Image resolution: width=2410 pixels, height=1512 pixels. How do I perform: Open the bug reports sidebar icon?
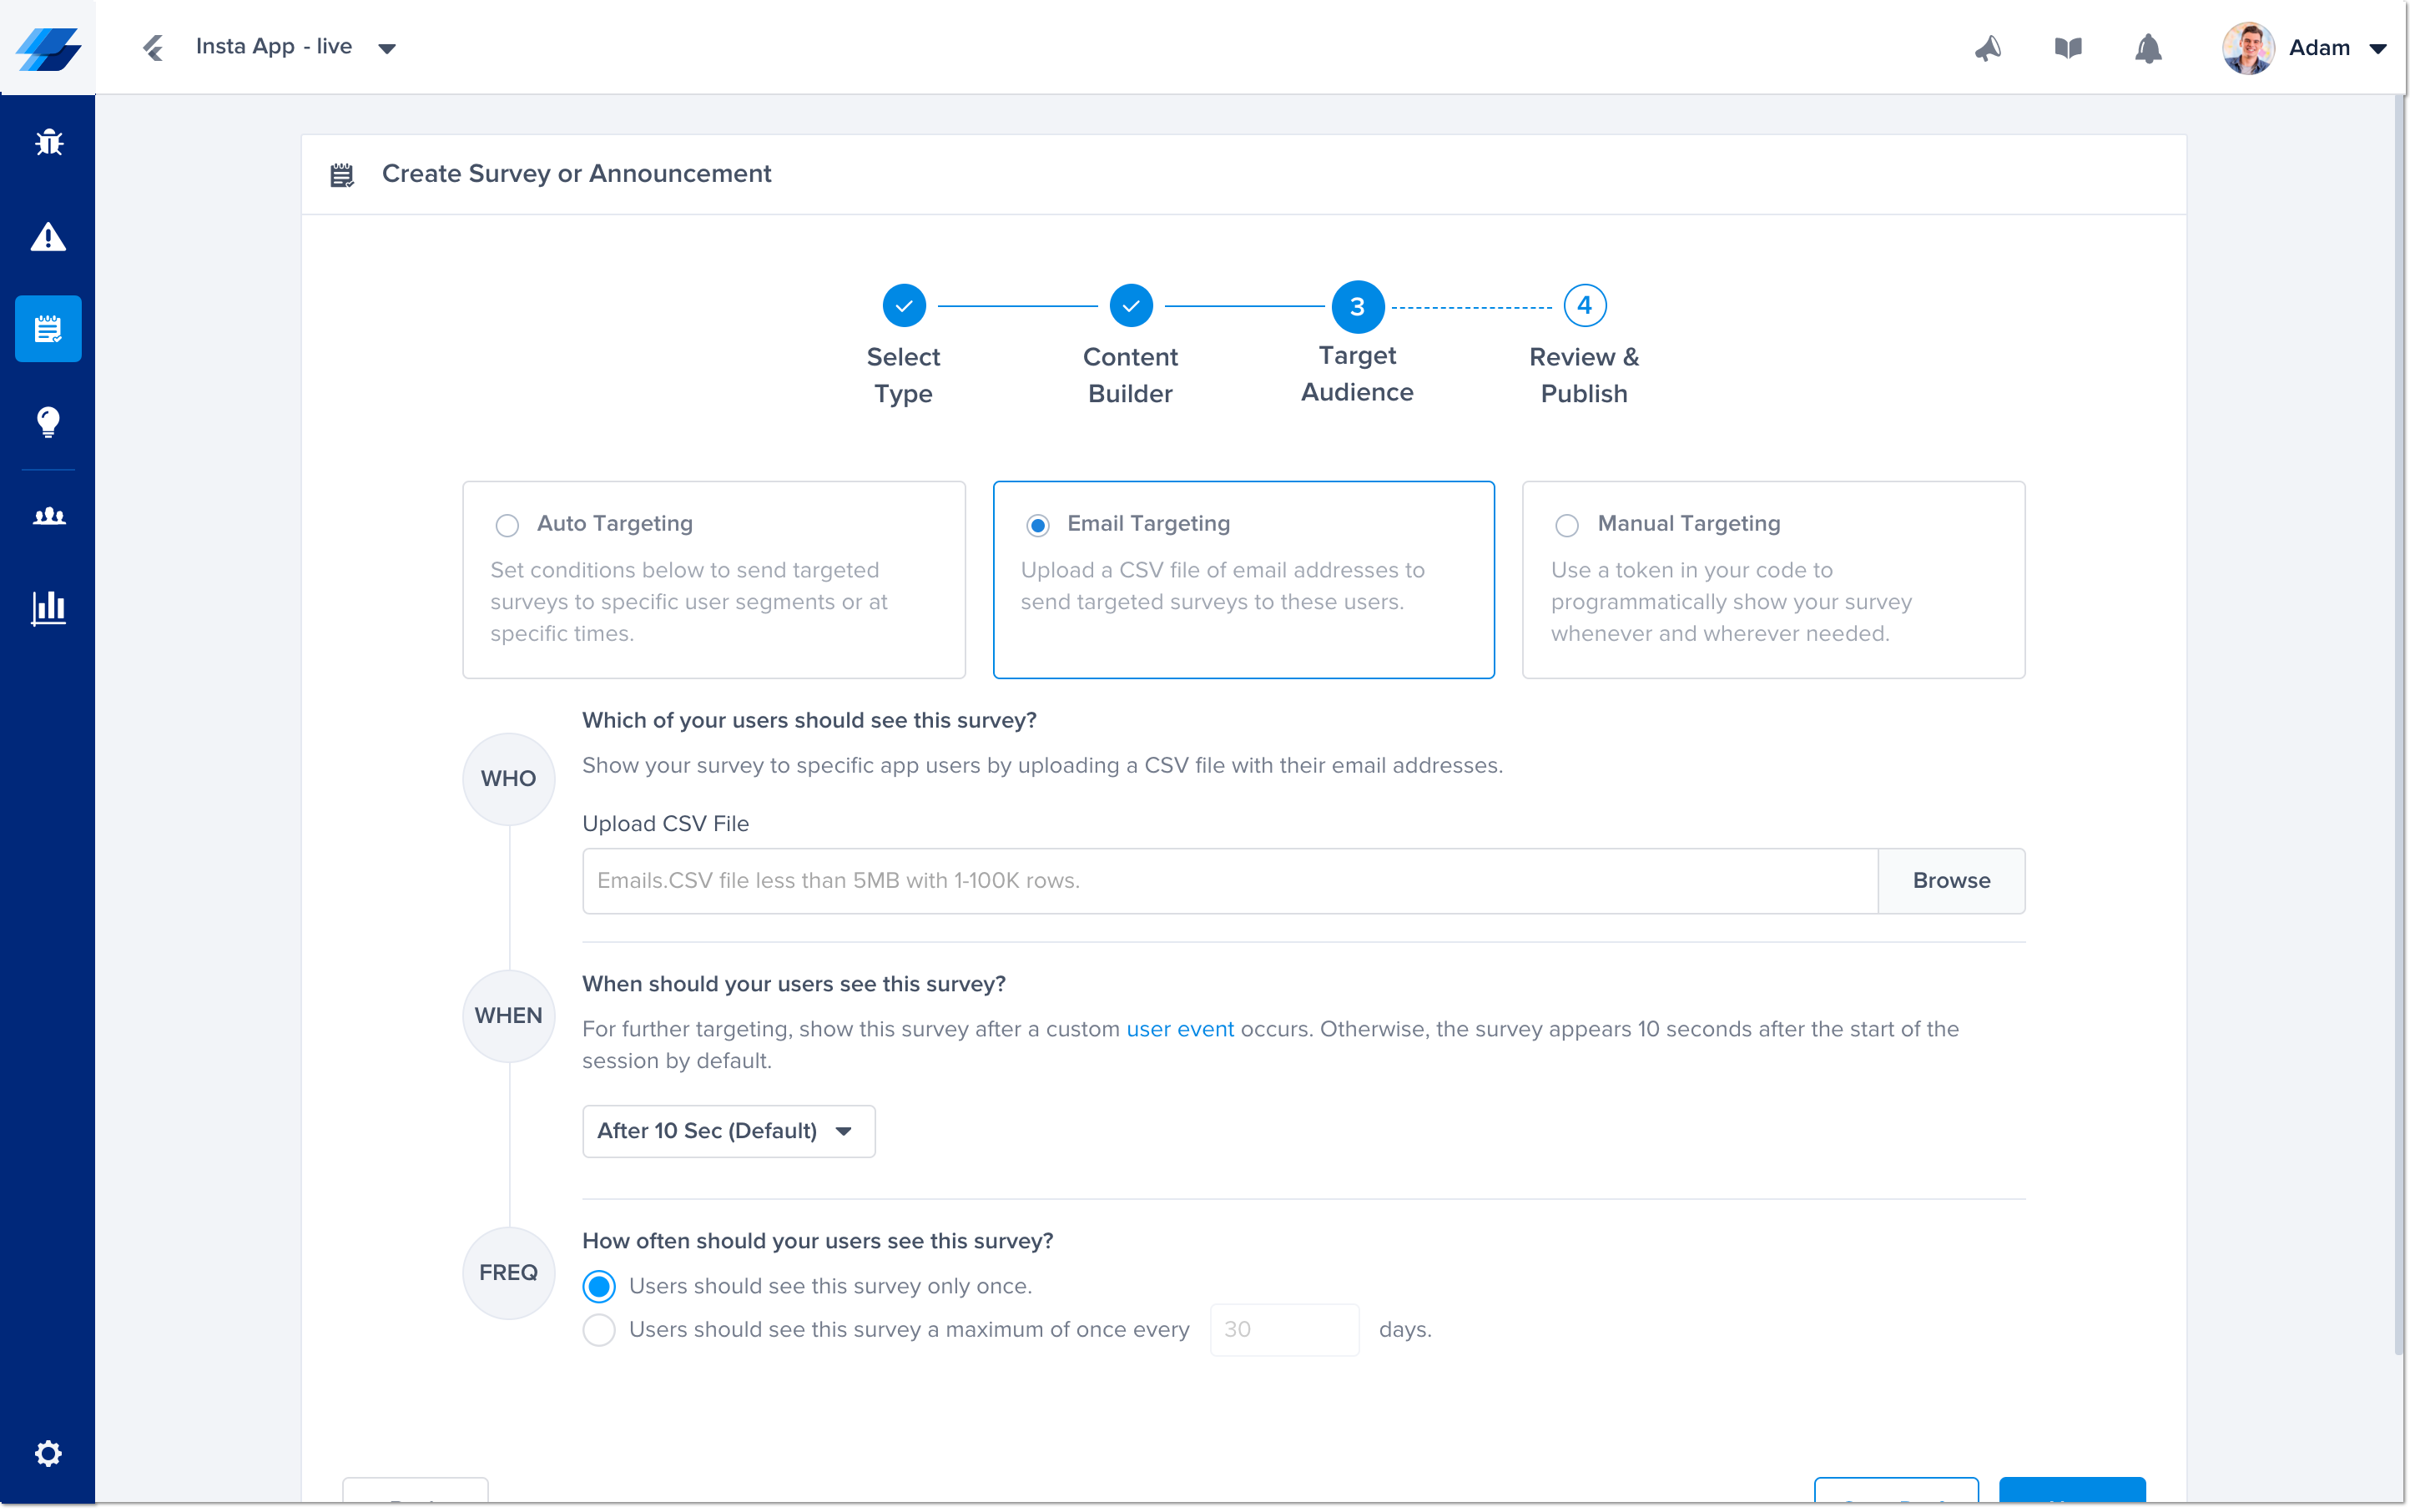tap(48, 142)
